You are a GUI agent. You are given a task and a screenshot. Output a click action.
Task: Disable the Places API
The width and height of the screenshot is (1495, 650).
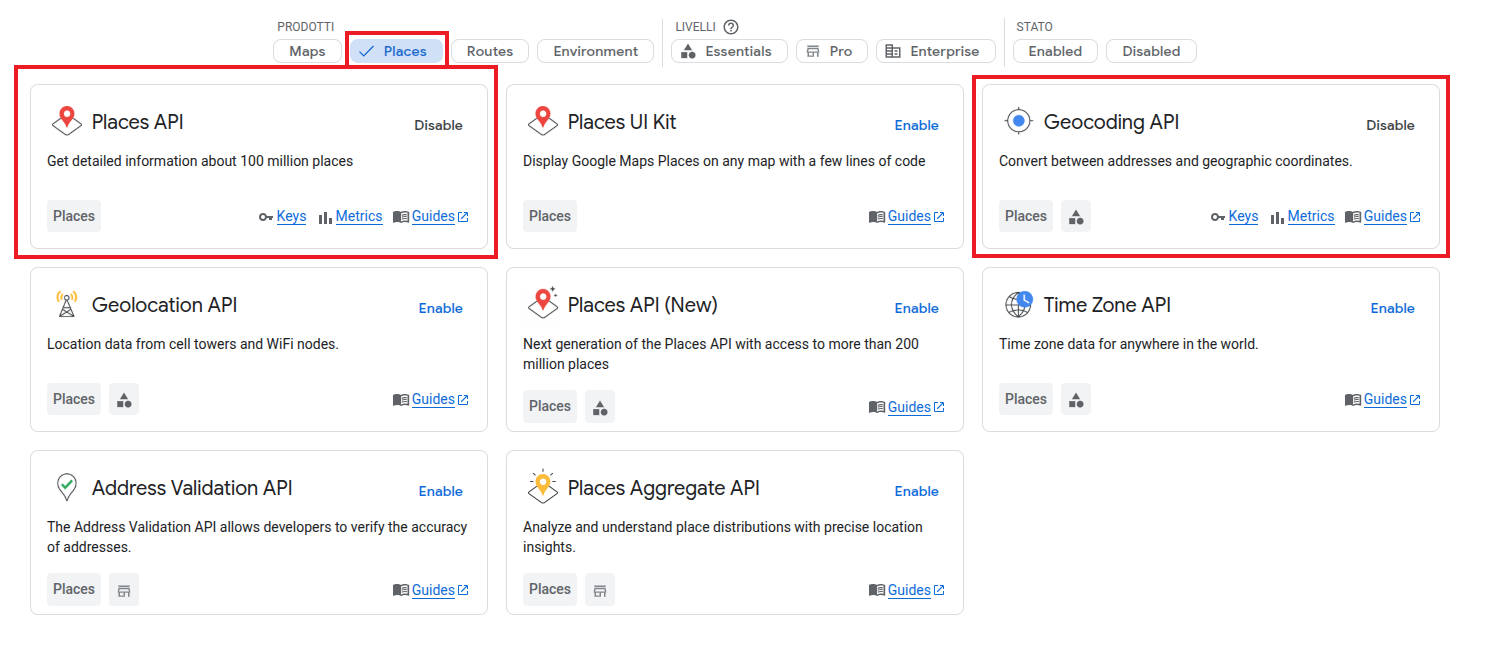(x=439, y=125)
